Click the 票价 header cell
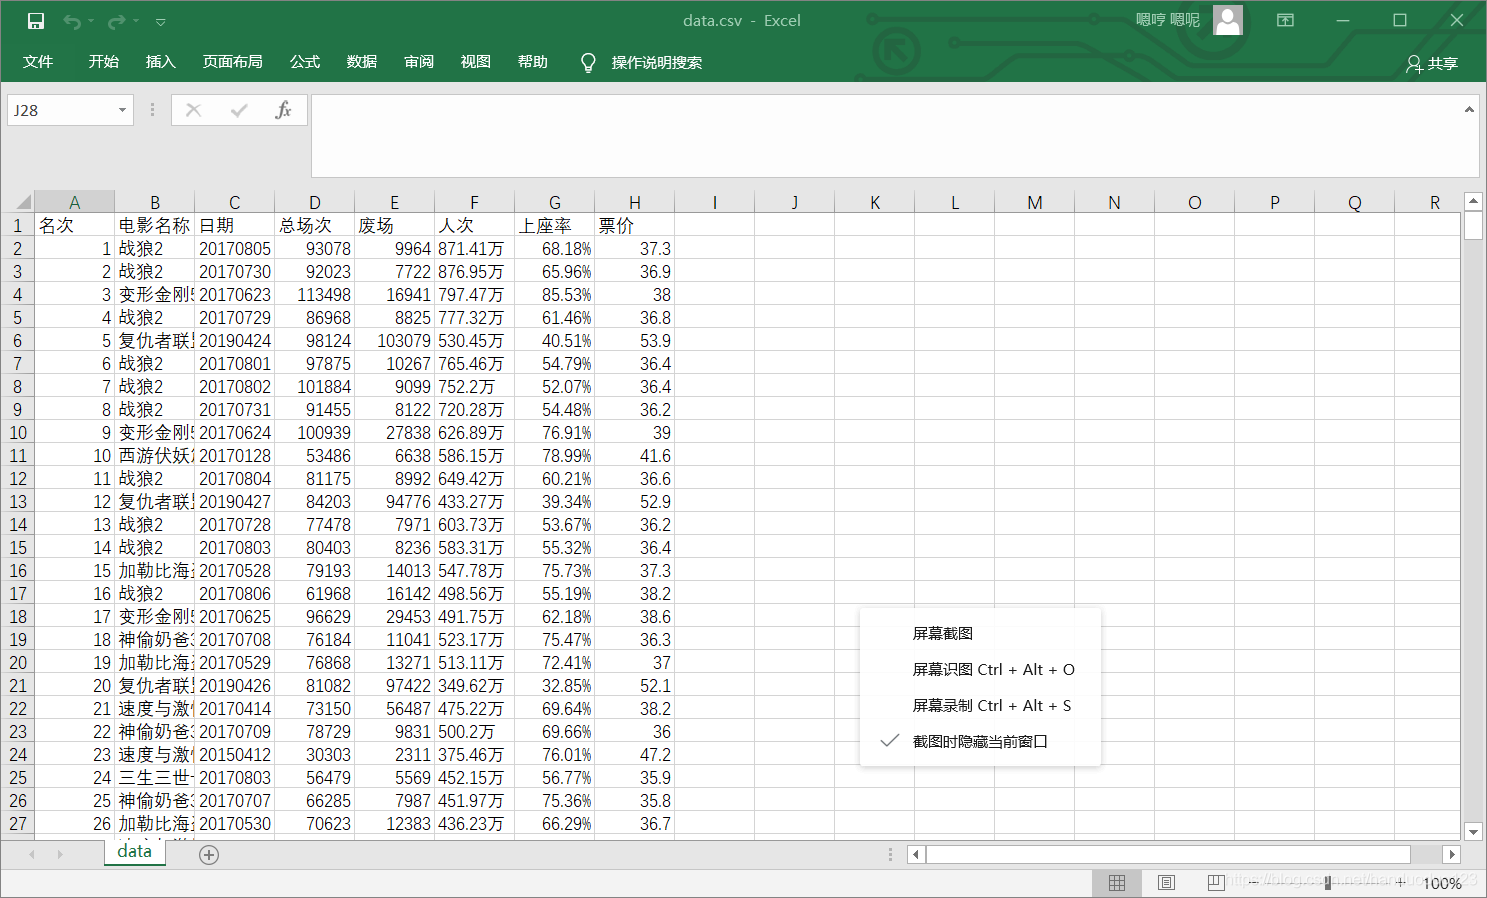 [x=634, y=226]
